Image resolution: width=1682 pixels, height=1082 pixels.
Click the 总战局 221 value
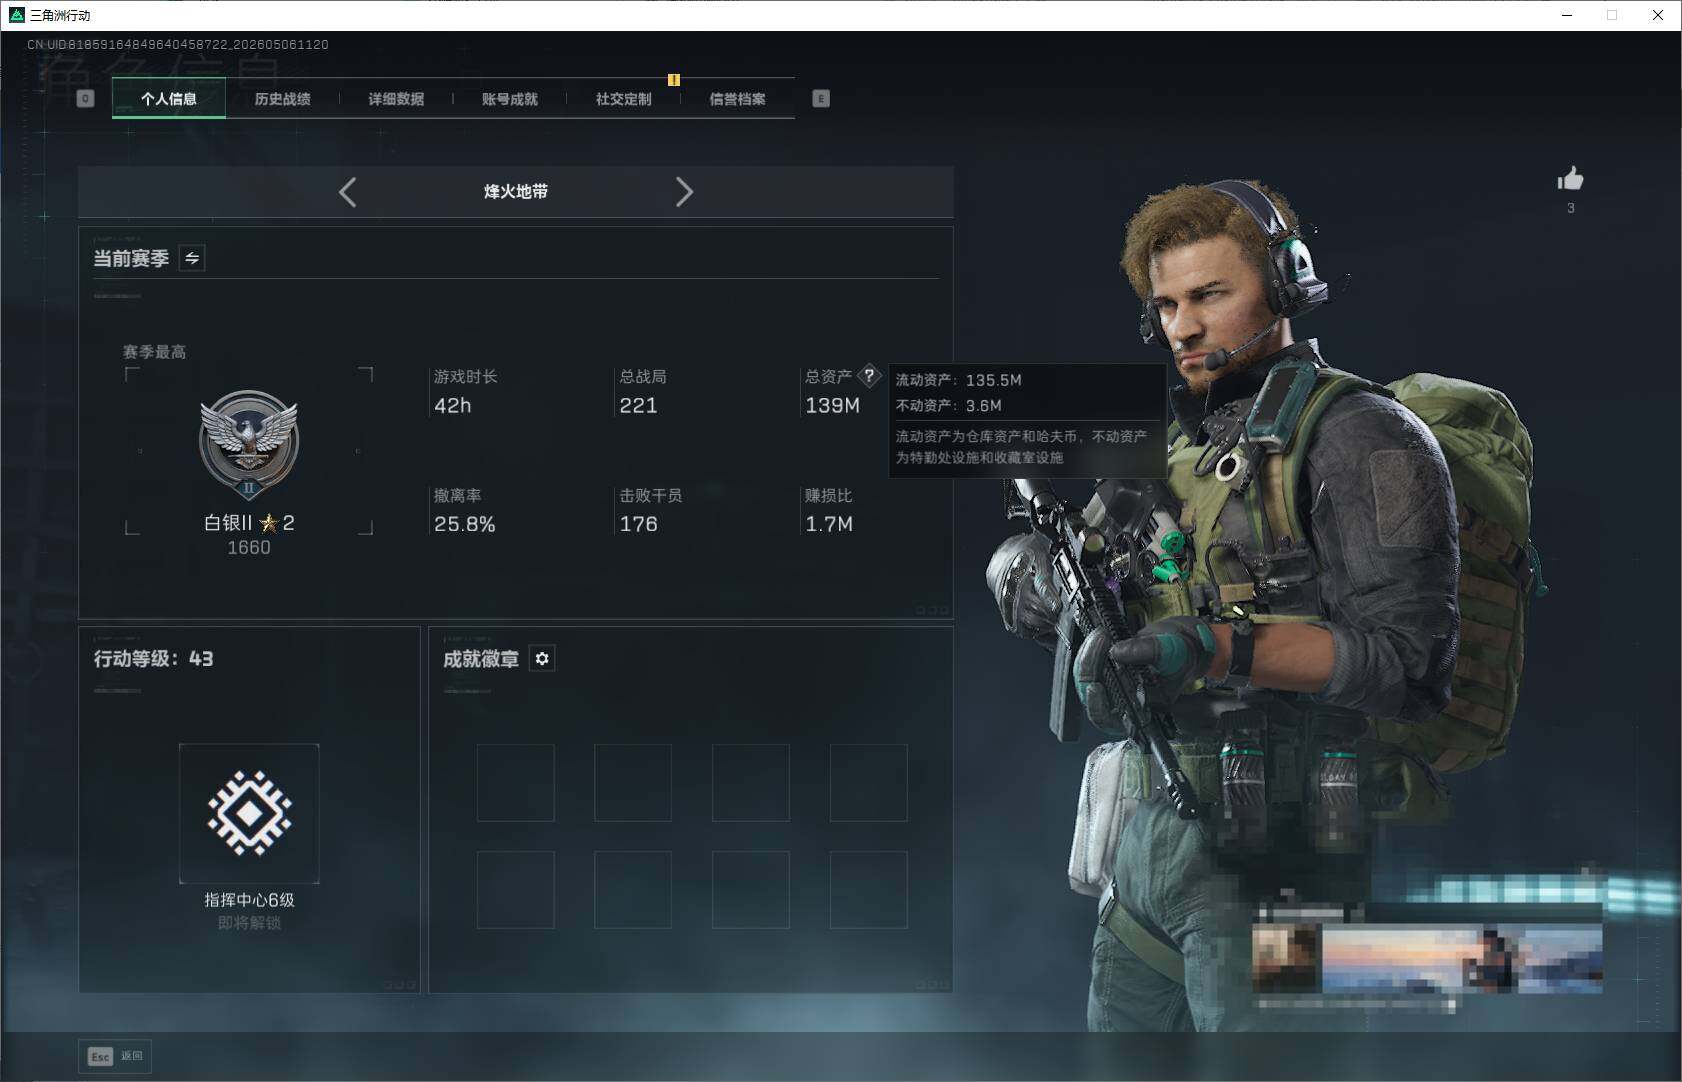click(638, 406)
